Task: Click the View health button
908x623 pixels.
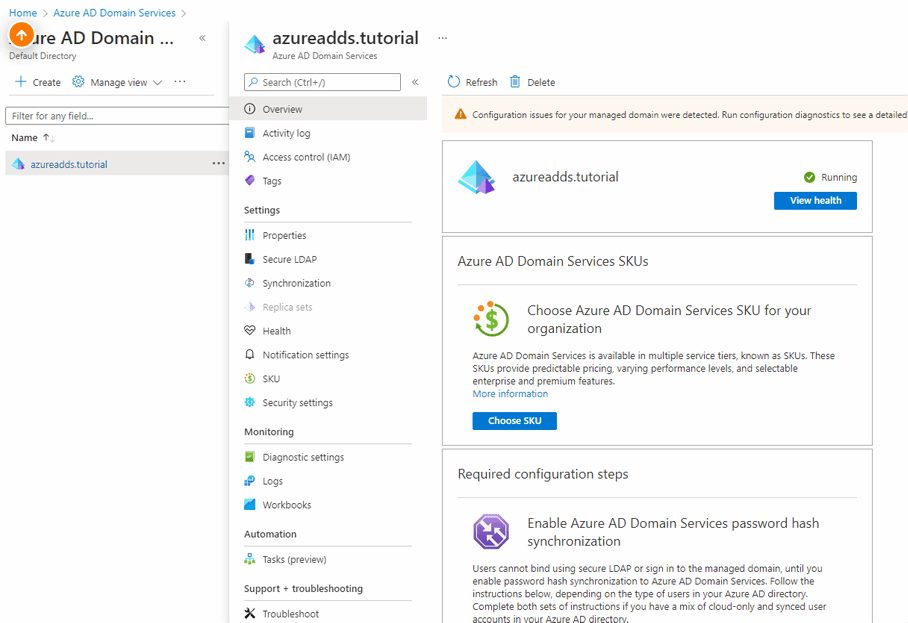Action: pyautogui.click(x=815, y=200)
